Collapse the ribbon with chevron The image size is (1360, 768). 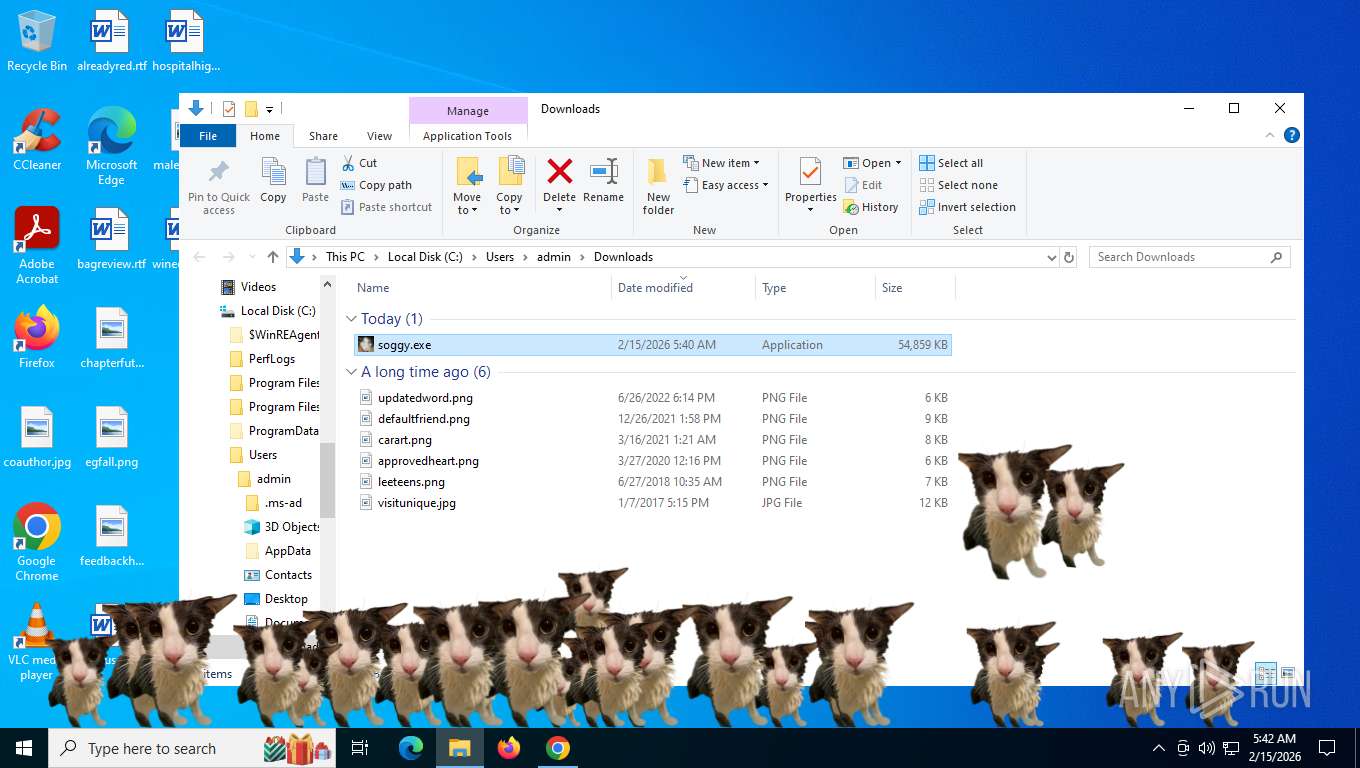(1271, 136)
